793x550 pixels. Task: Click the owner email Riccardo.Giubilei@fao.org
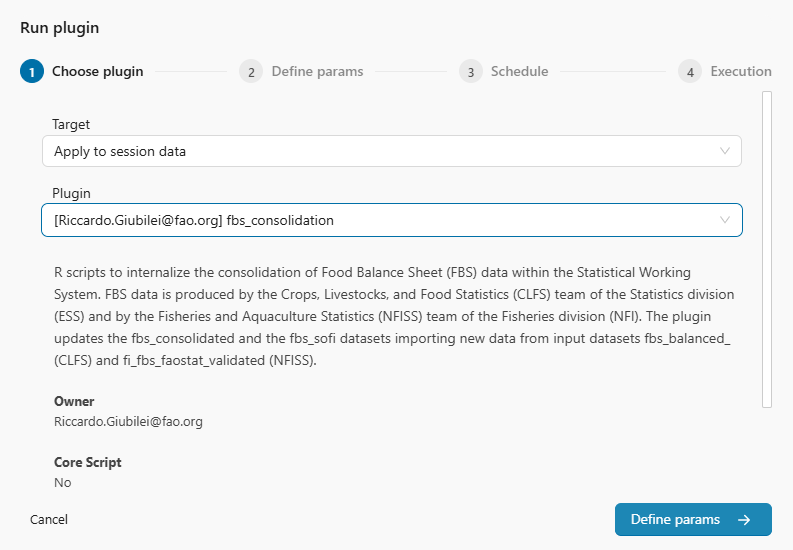[x=128, y=422]
